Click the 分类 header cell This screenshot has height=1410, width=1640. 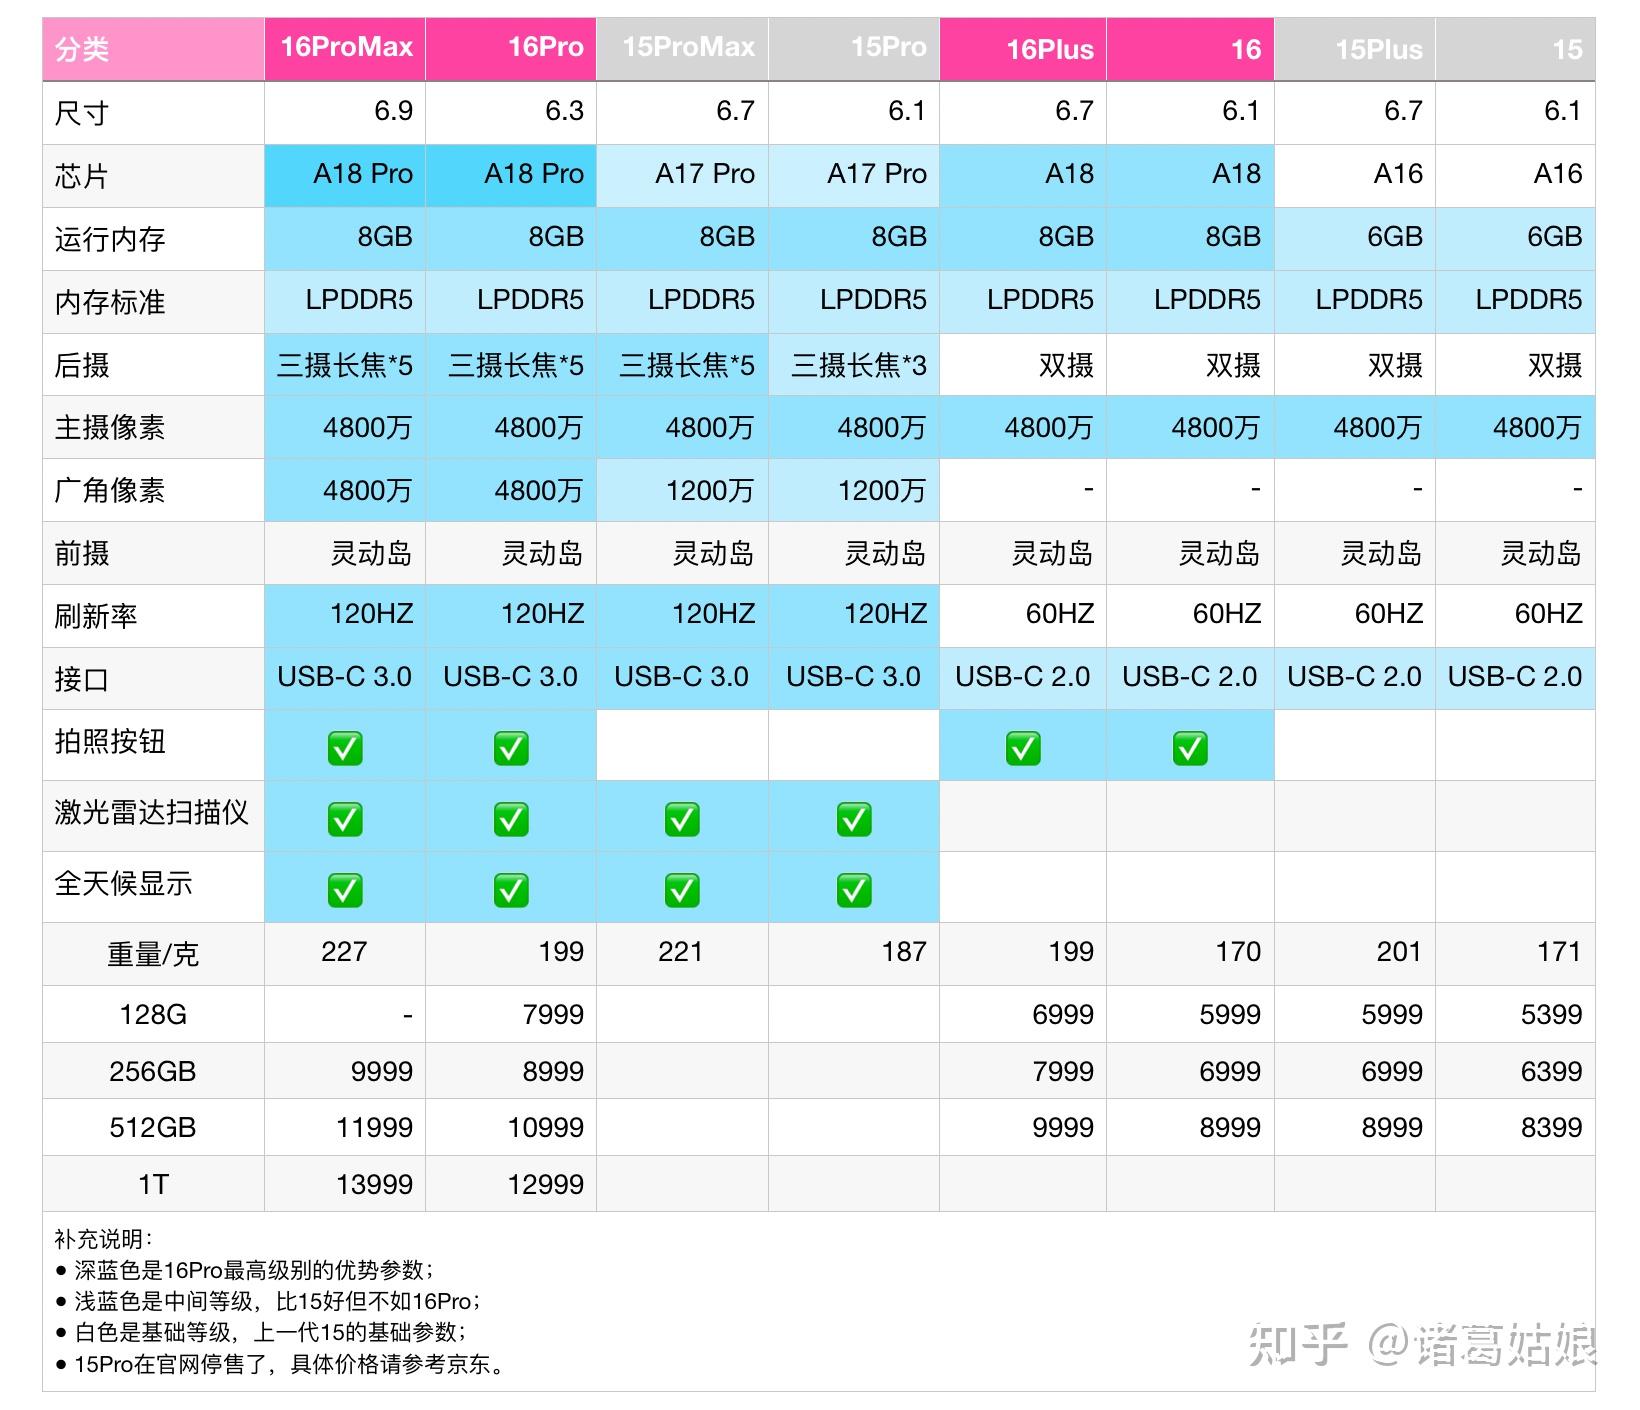(x=153, y=49)
